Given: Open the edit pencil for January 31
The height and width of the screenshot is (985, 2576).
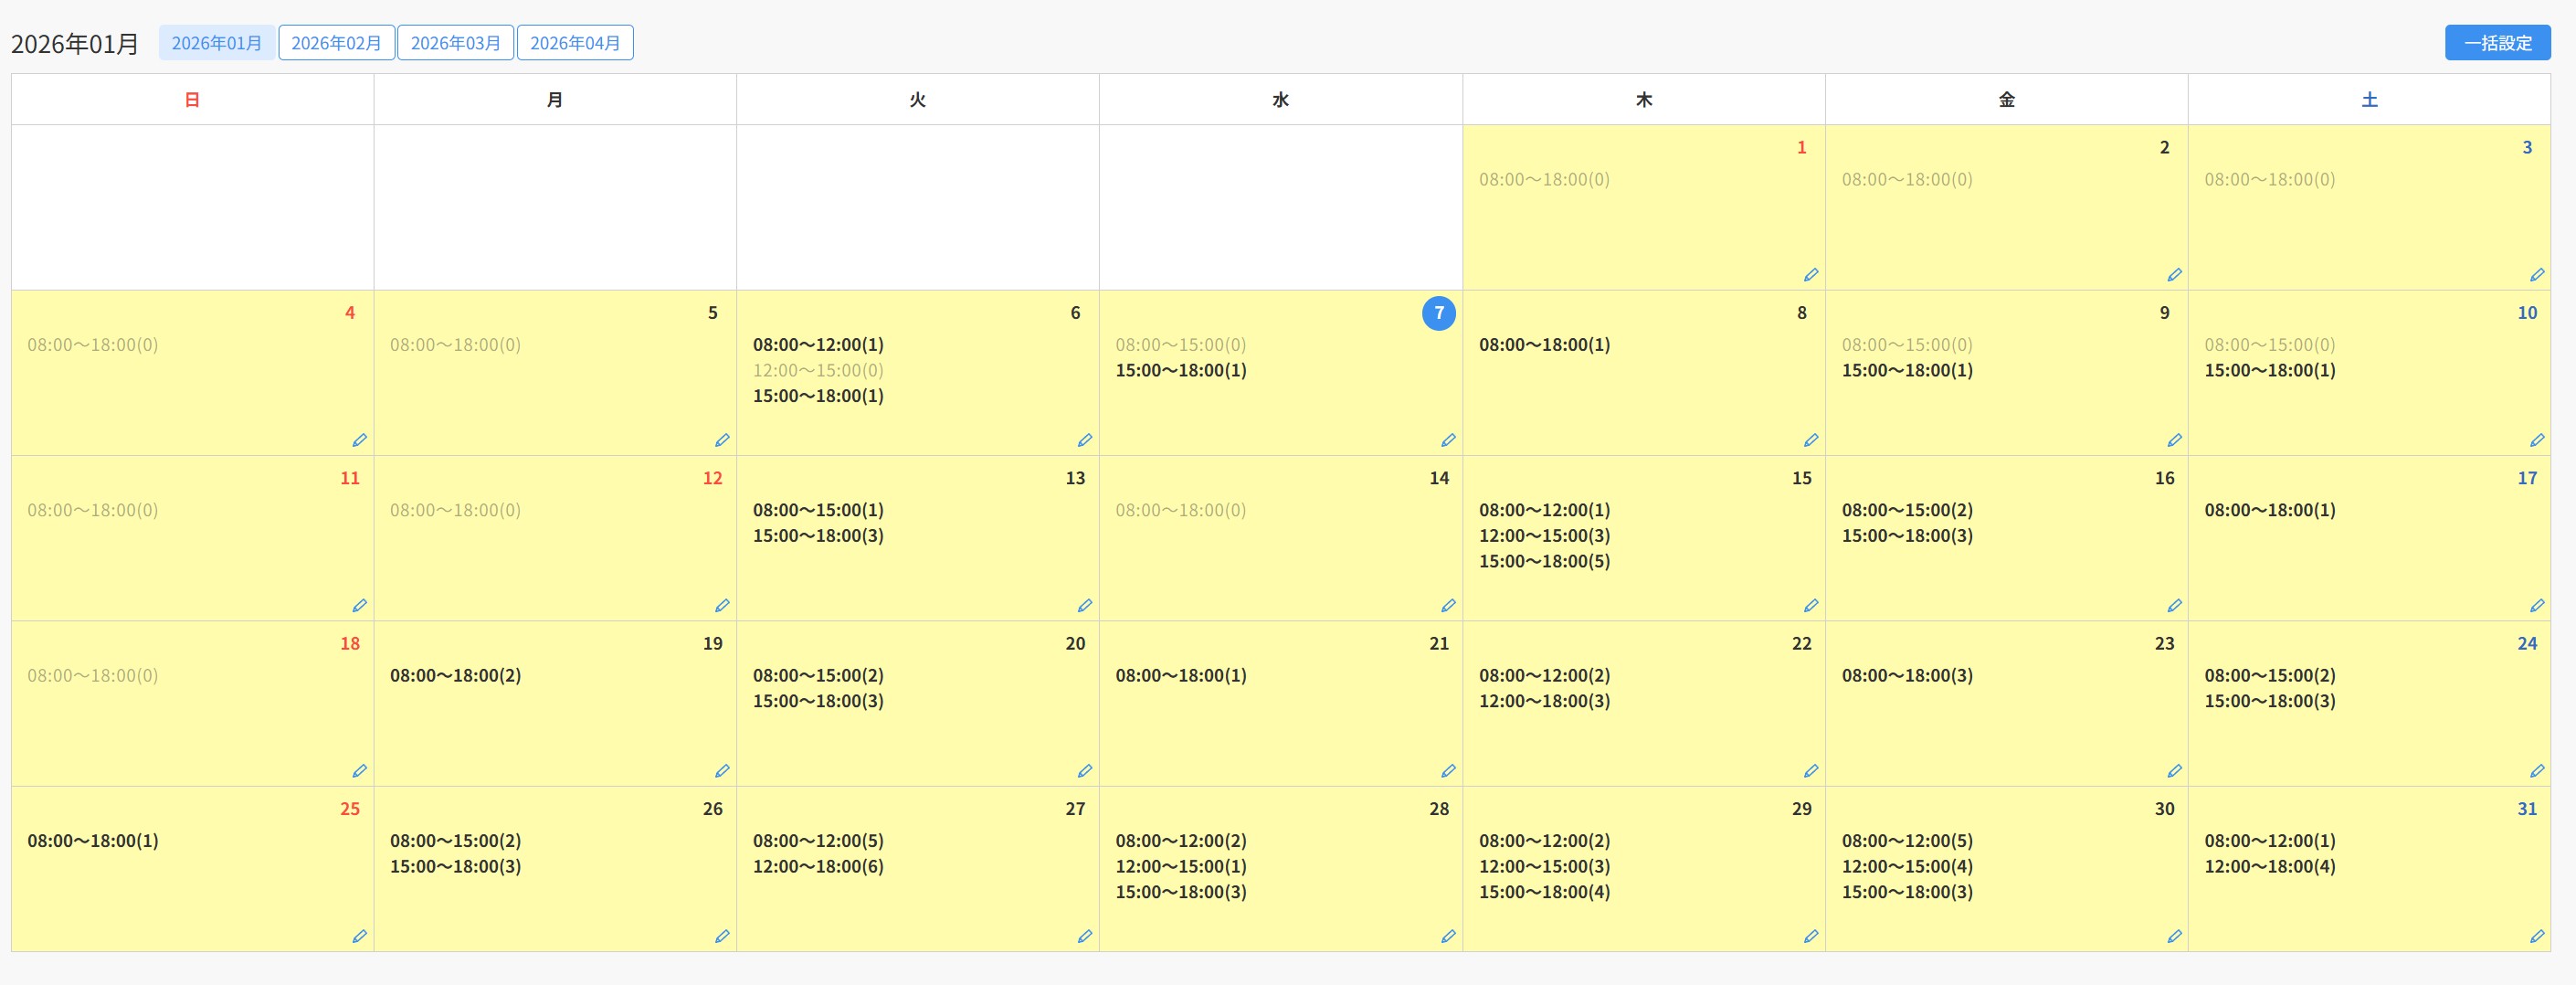Looking at the screenshot, I should 2536,936.
